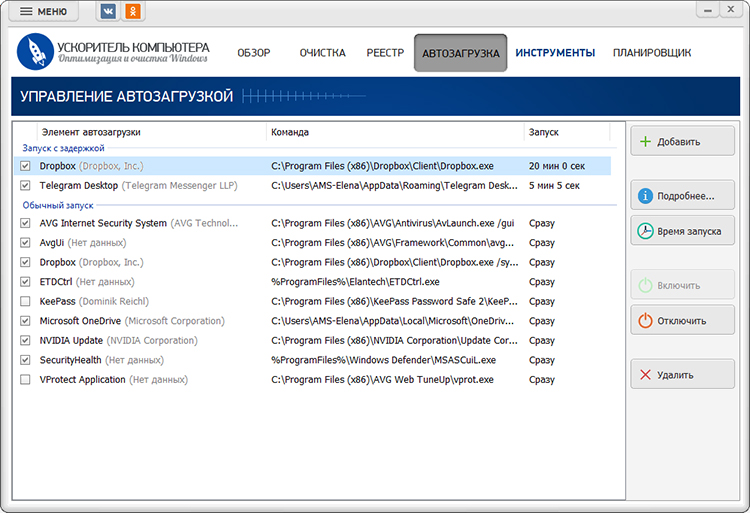The width and height of the screenshot is (750, 513).
Task: Click the Запуск с задержкой group header
Action: point(63,148)
